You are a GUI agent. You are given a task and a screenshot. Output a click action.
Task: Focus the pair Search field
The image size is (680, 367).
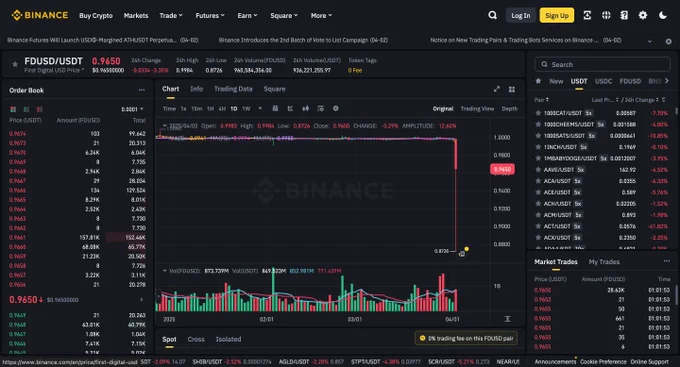coord(602,64)
